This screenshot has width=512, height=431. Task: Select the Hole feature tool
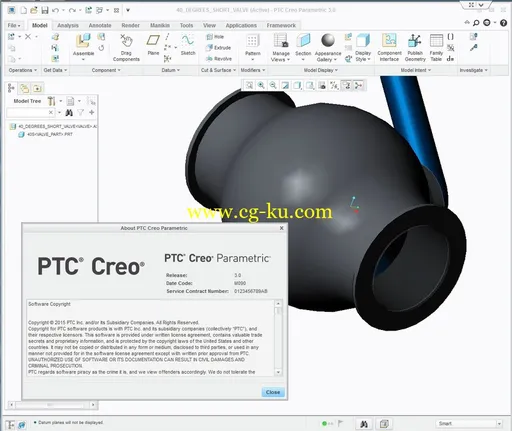(x=215, y=37)
